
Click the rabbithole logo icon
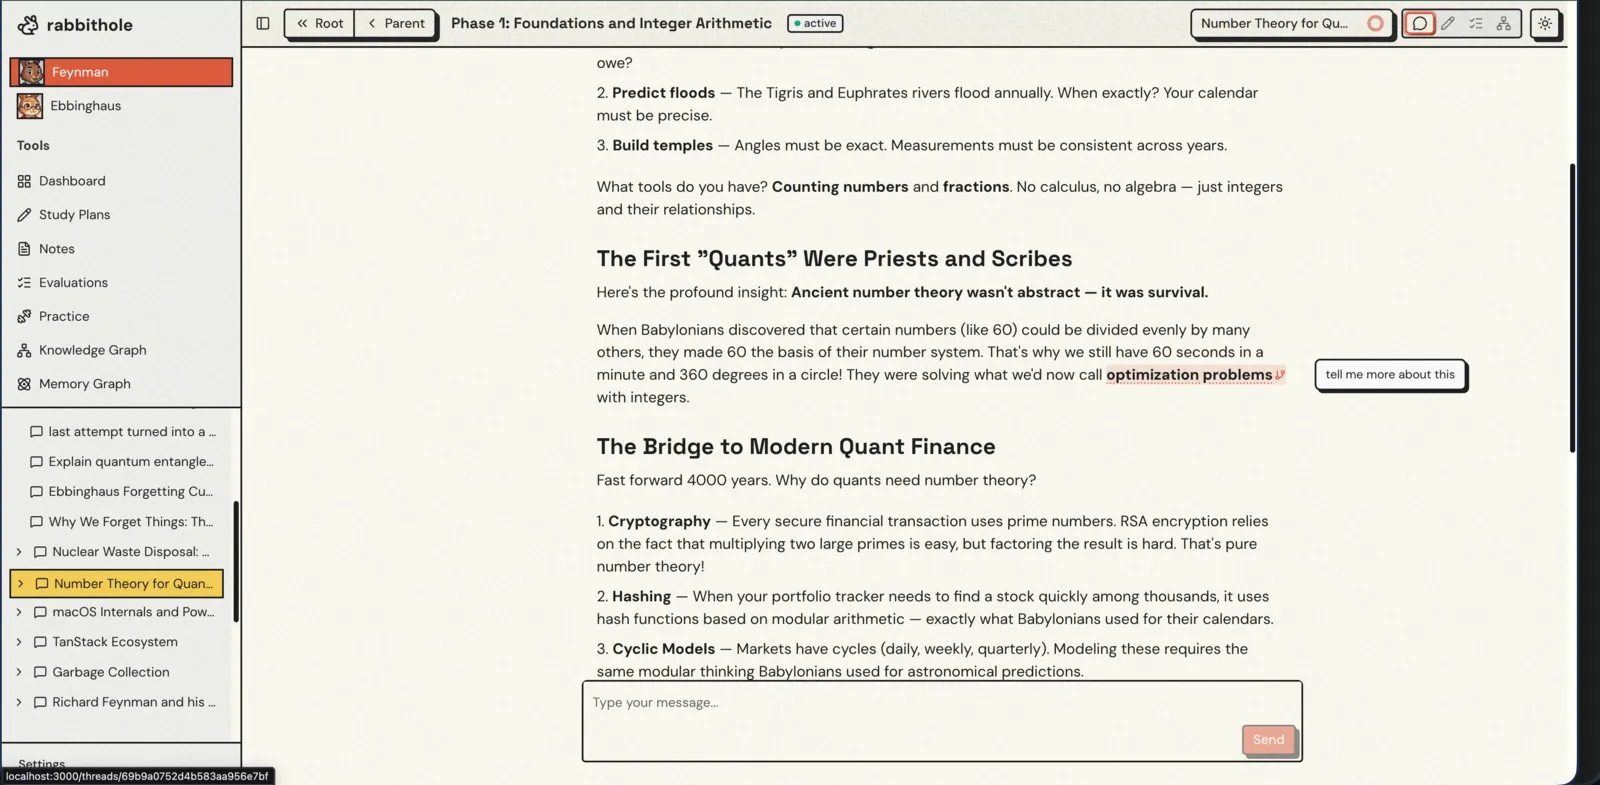(28, 25)
